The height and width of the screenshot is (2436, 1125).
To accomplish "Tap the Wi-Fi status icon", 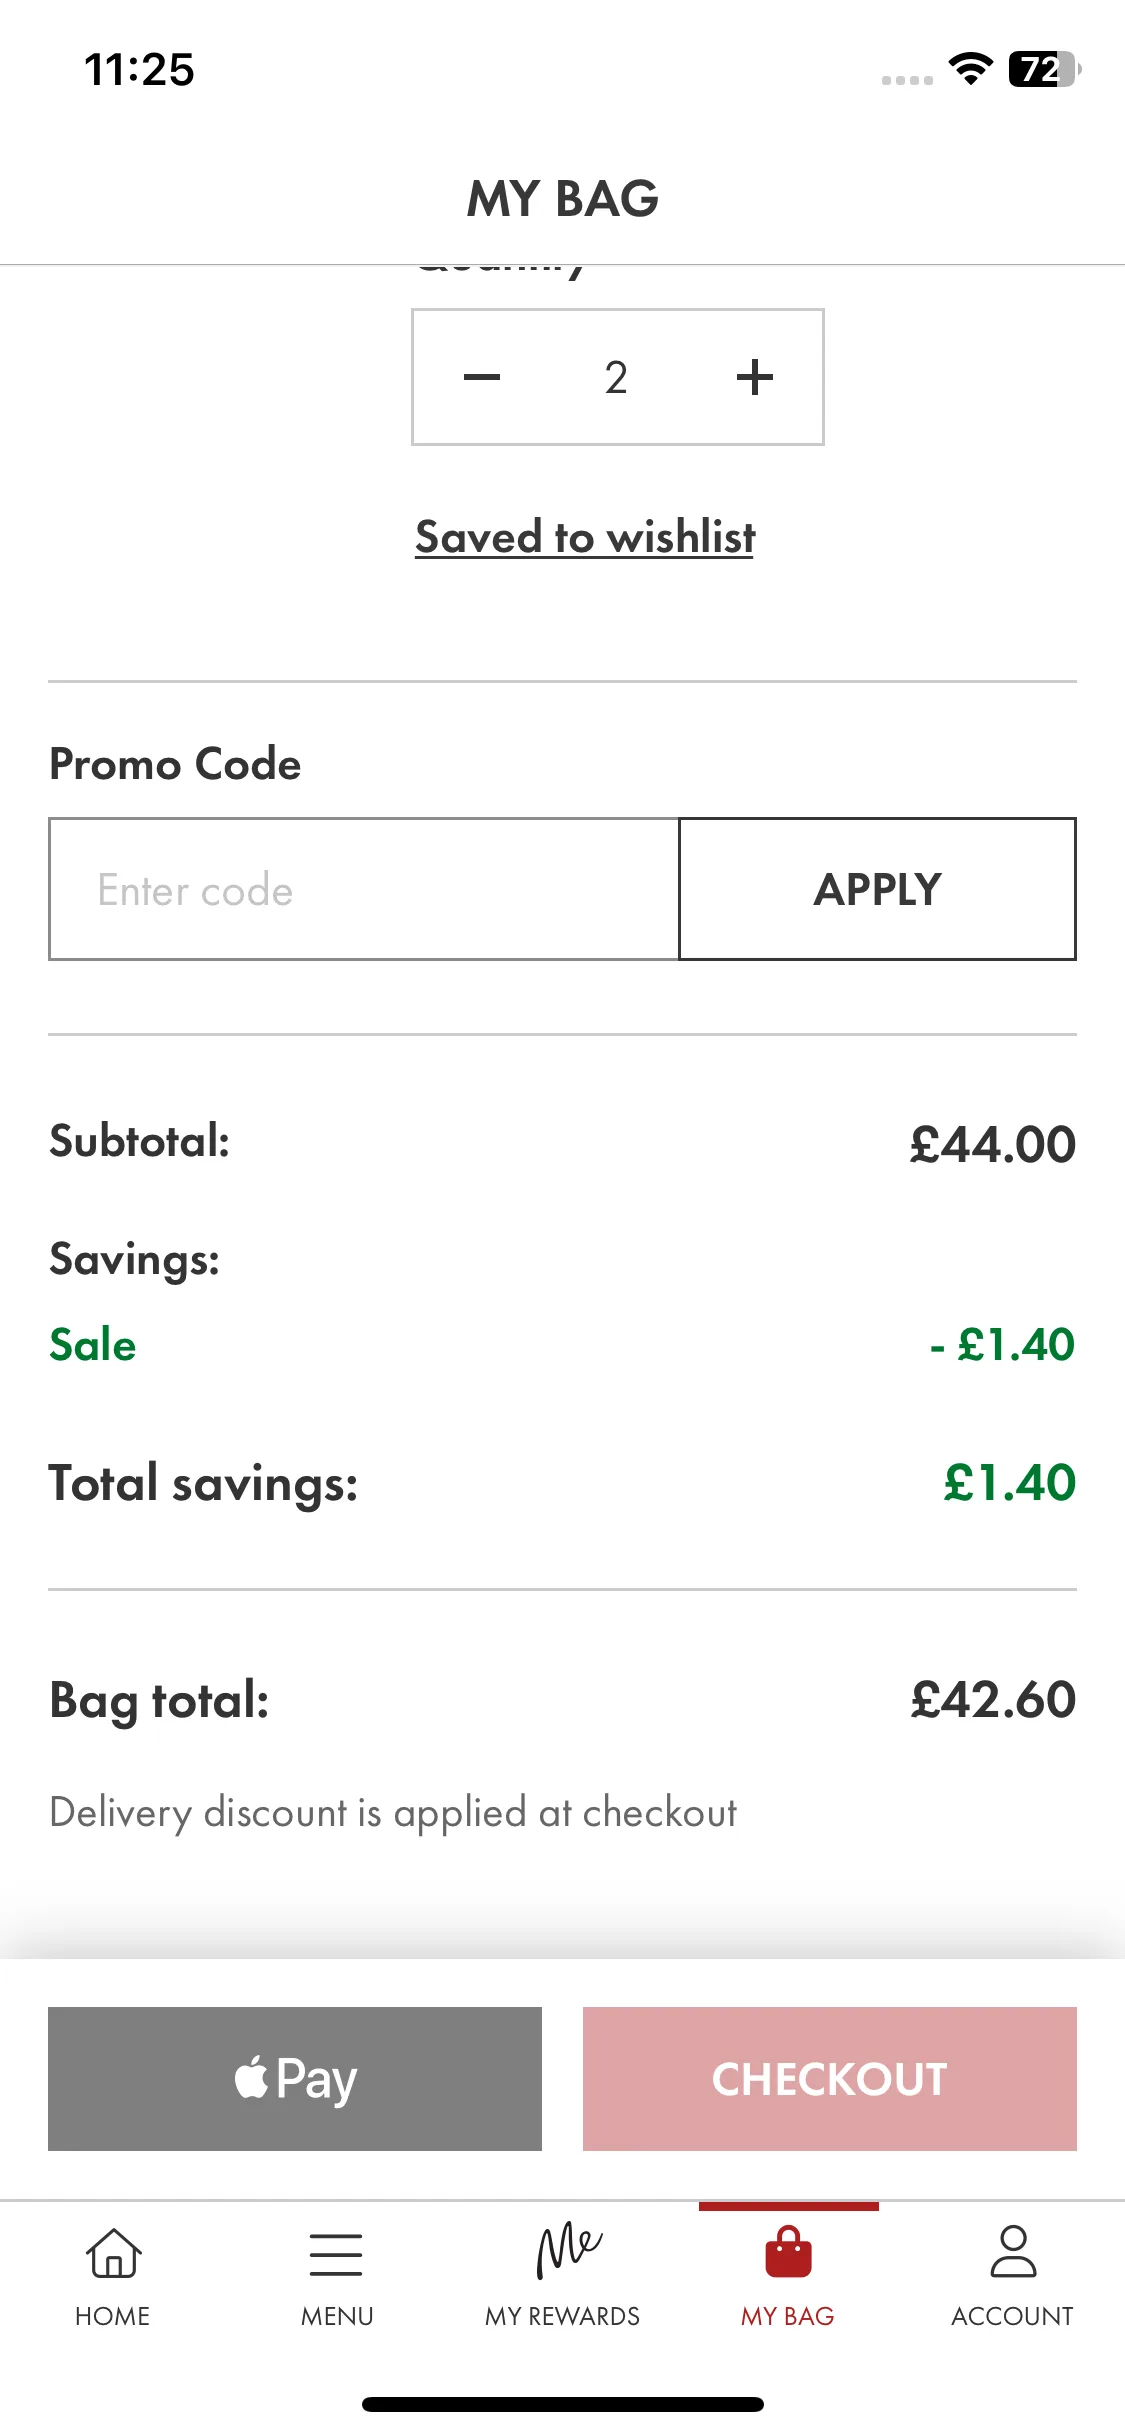I will pyautogui.click(x=970, y=68).
